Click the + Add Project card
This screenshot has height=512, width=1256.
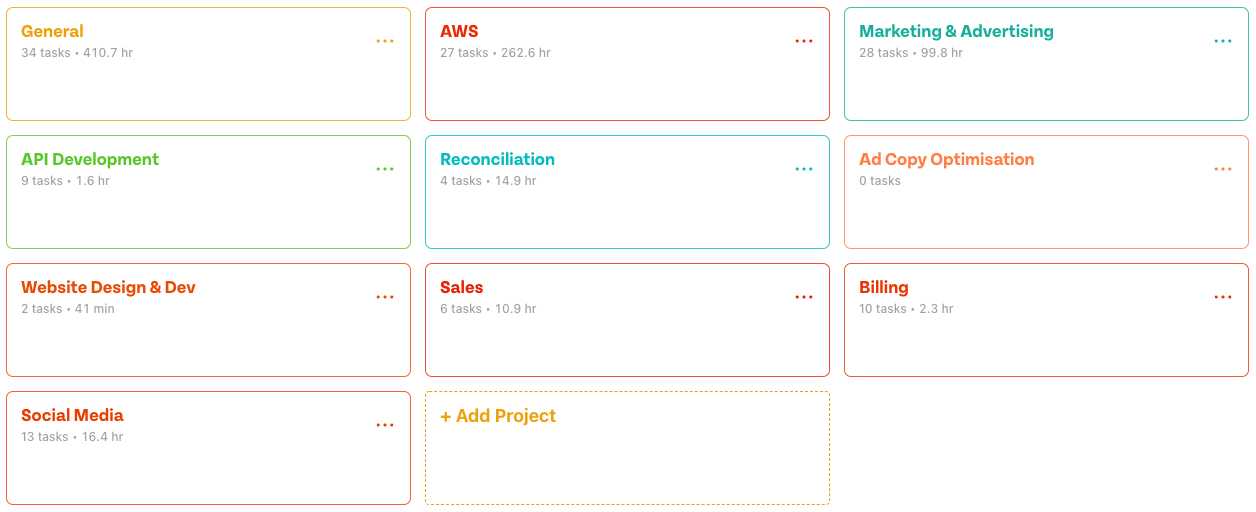[x=627, y=448]
